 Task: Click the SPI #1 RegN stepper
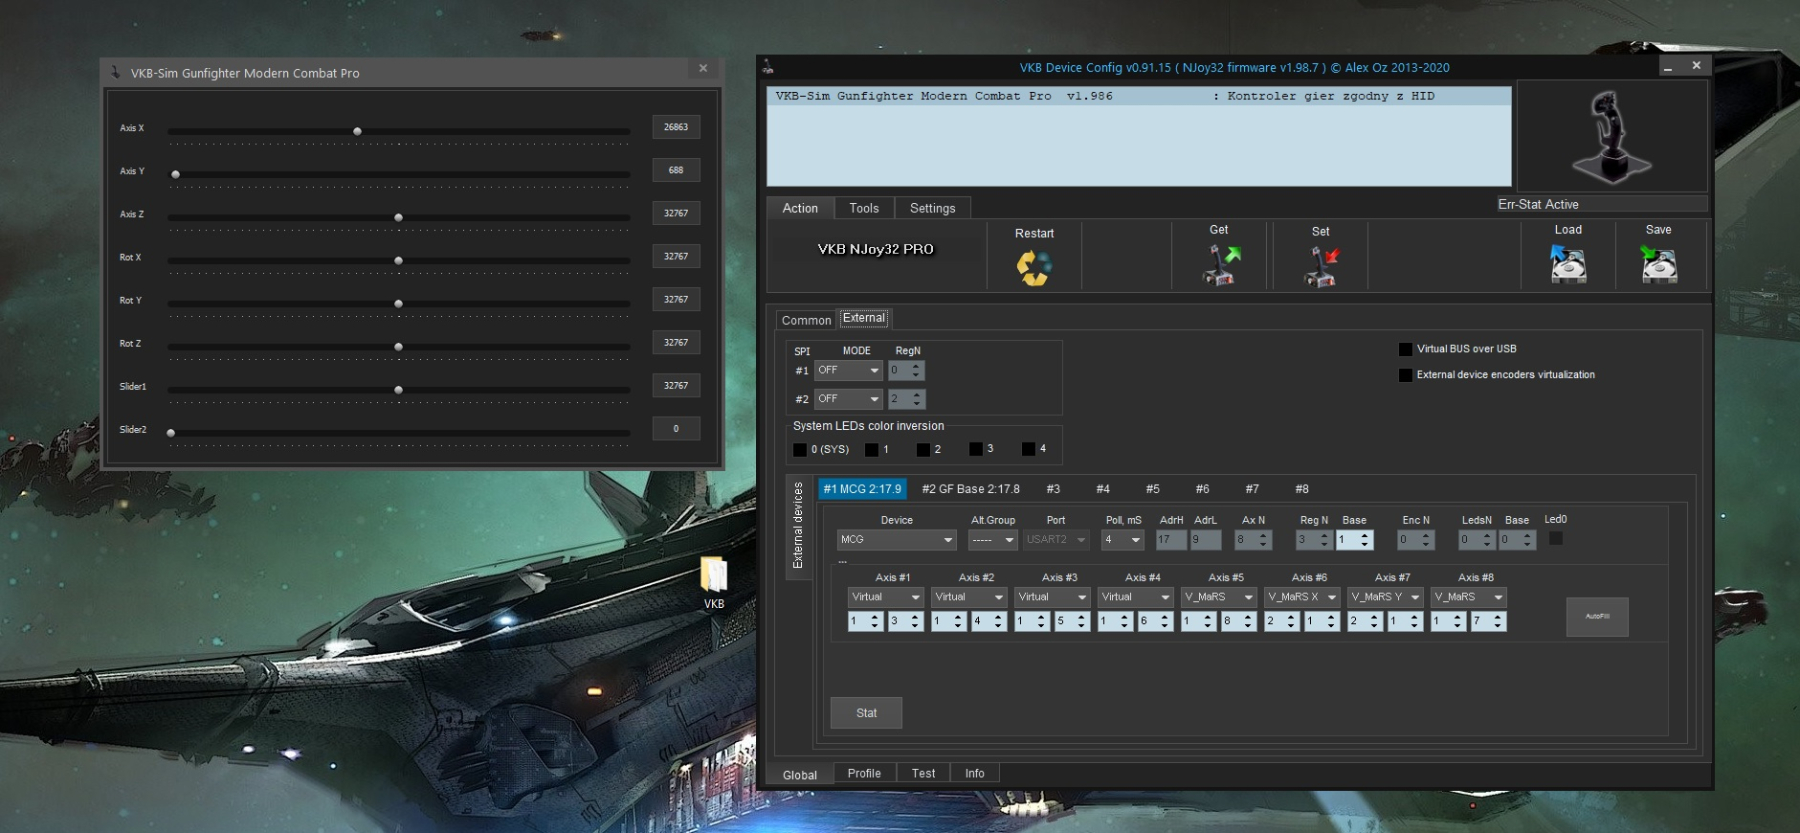(906, 370)
